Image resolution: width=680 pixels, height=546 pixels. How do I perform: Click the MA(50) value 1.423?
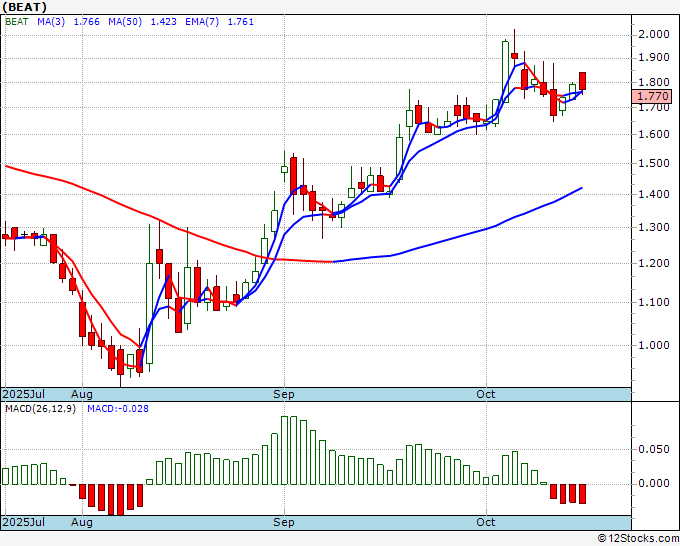[x=163, y=22]
